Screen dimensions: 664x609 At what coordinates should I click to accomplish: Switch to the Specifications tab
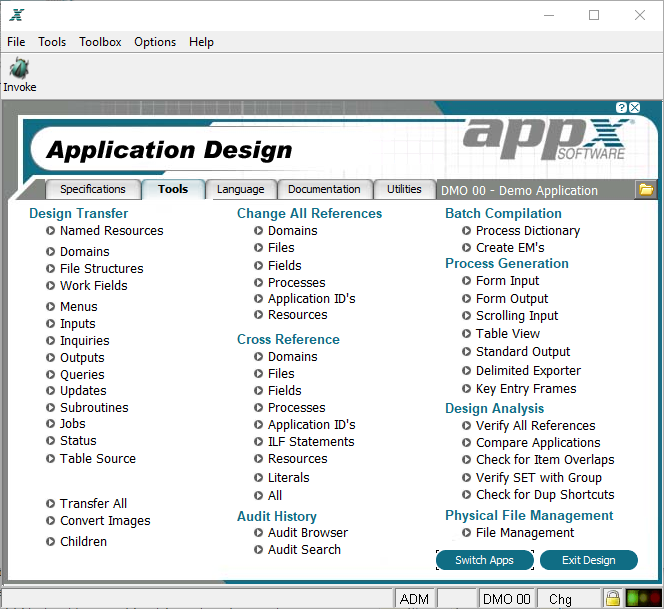(x=93, y=189)
